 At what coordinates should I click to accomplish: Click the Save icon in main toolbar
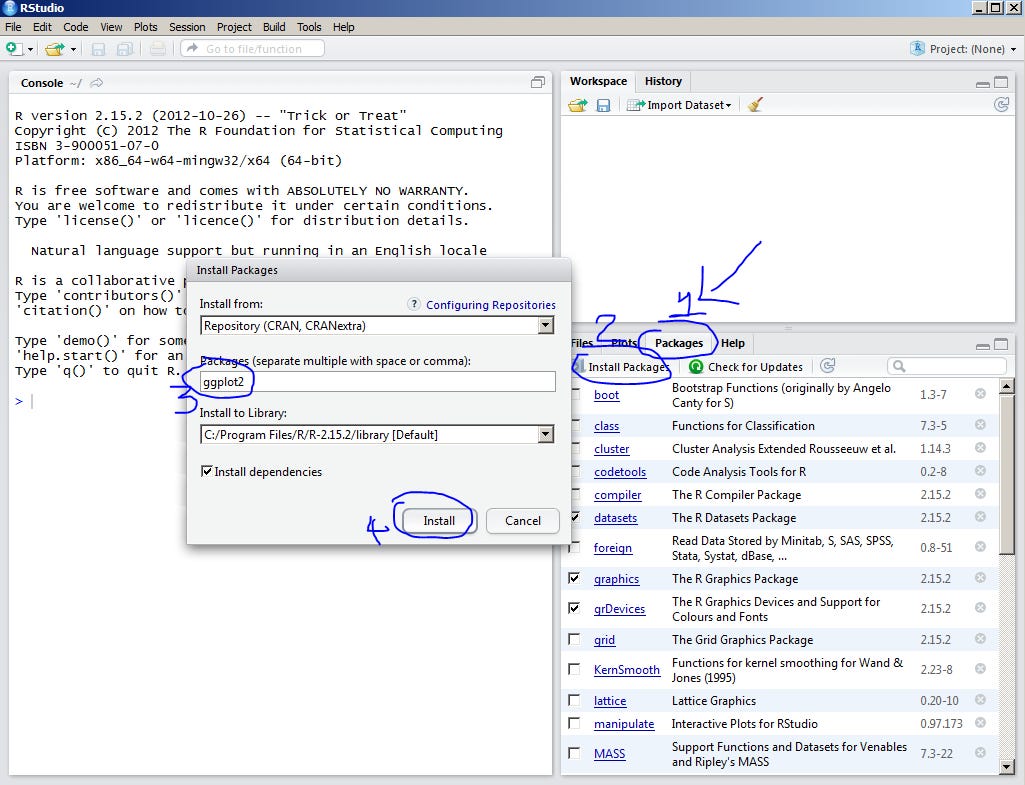[x=99, y=49]
